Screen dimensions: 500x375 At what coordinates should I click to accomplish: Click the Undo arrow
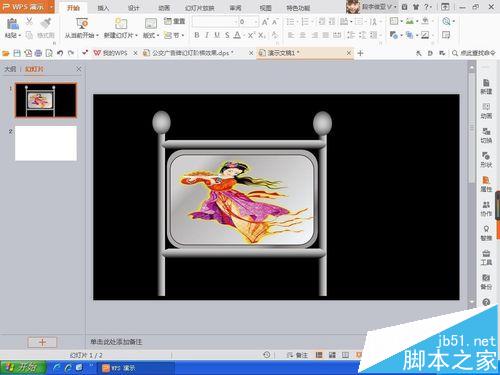60,53
